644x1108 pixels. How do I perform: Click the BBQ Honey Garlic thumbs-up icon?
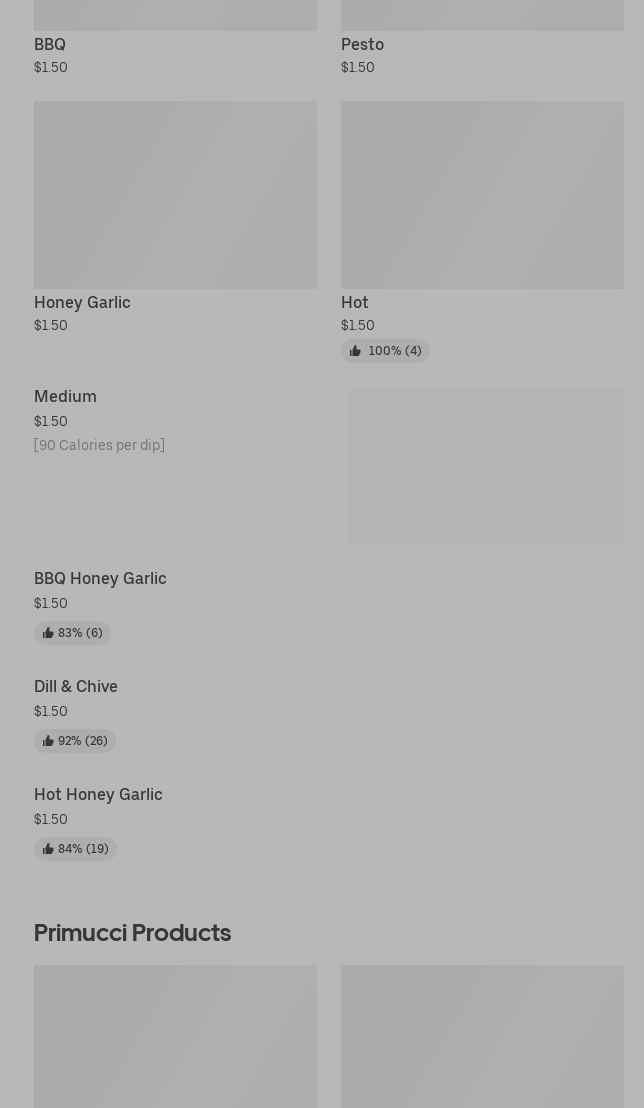coord(48,633)
